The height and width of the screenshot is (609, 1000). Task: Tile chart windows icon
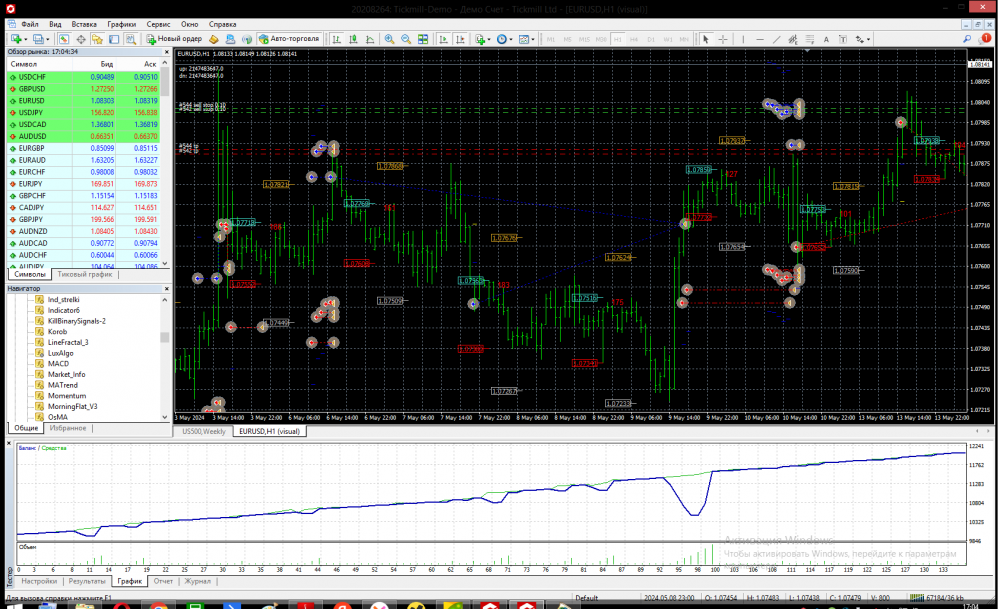pyautogui.click(x=423, y=39)
